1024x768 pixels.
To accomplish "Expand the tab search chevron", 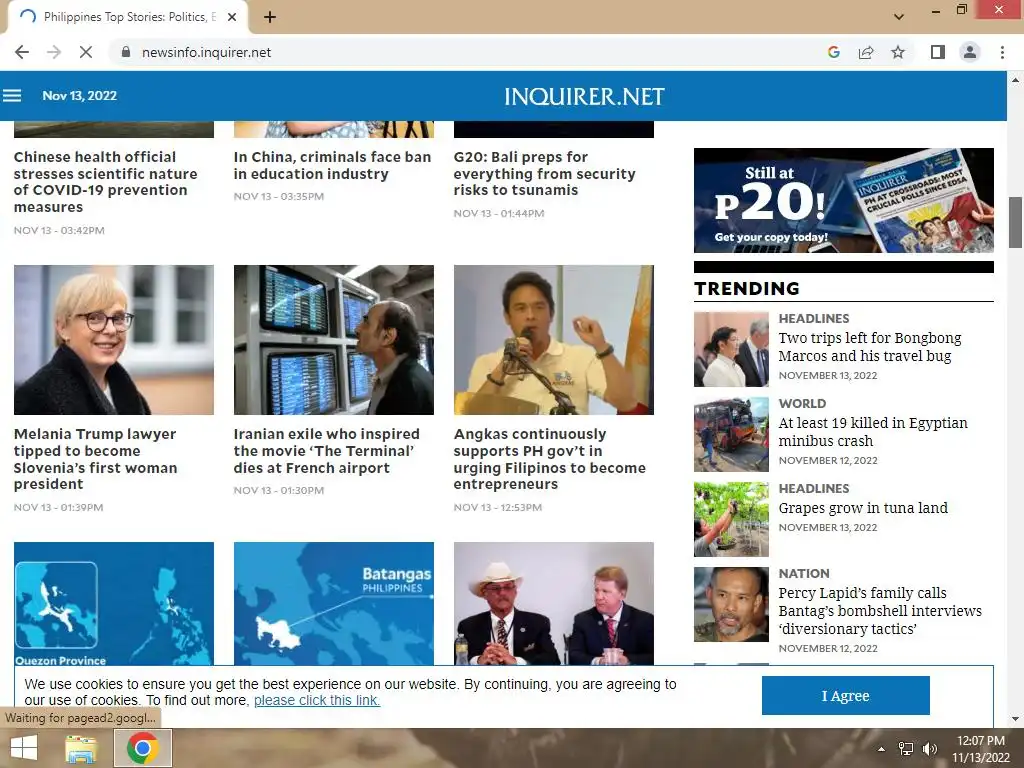I will click(899, 16).
